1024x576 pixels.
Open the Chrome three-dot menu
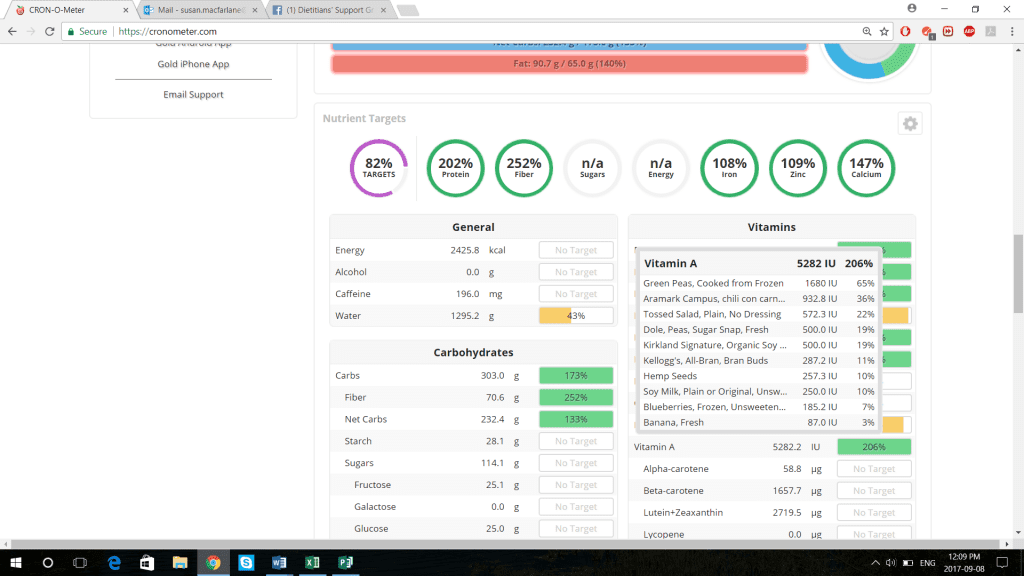click(1012, 31)
